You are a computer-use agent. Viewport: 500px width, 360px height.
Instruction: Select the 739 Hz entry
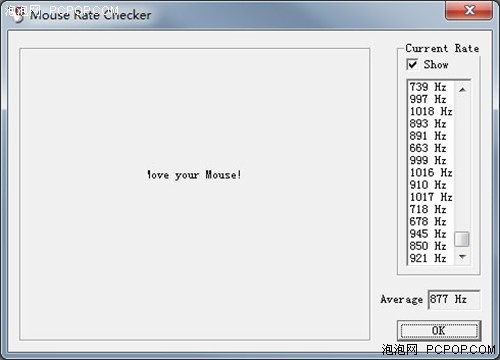[430, 87]
